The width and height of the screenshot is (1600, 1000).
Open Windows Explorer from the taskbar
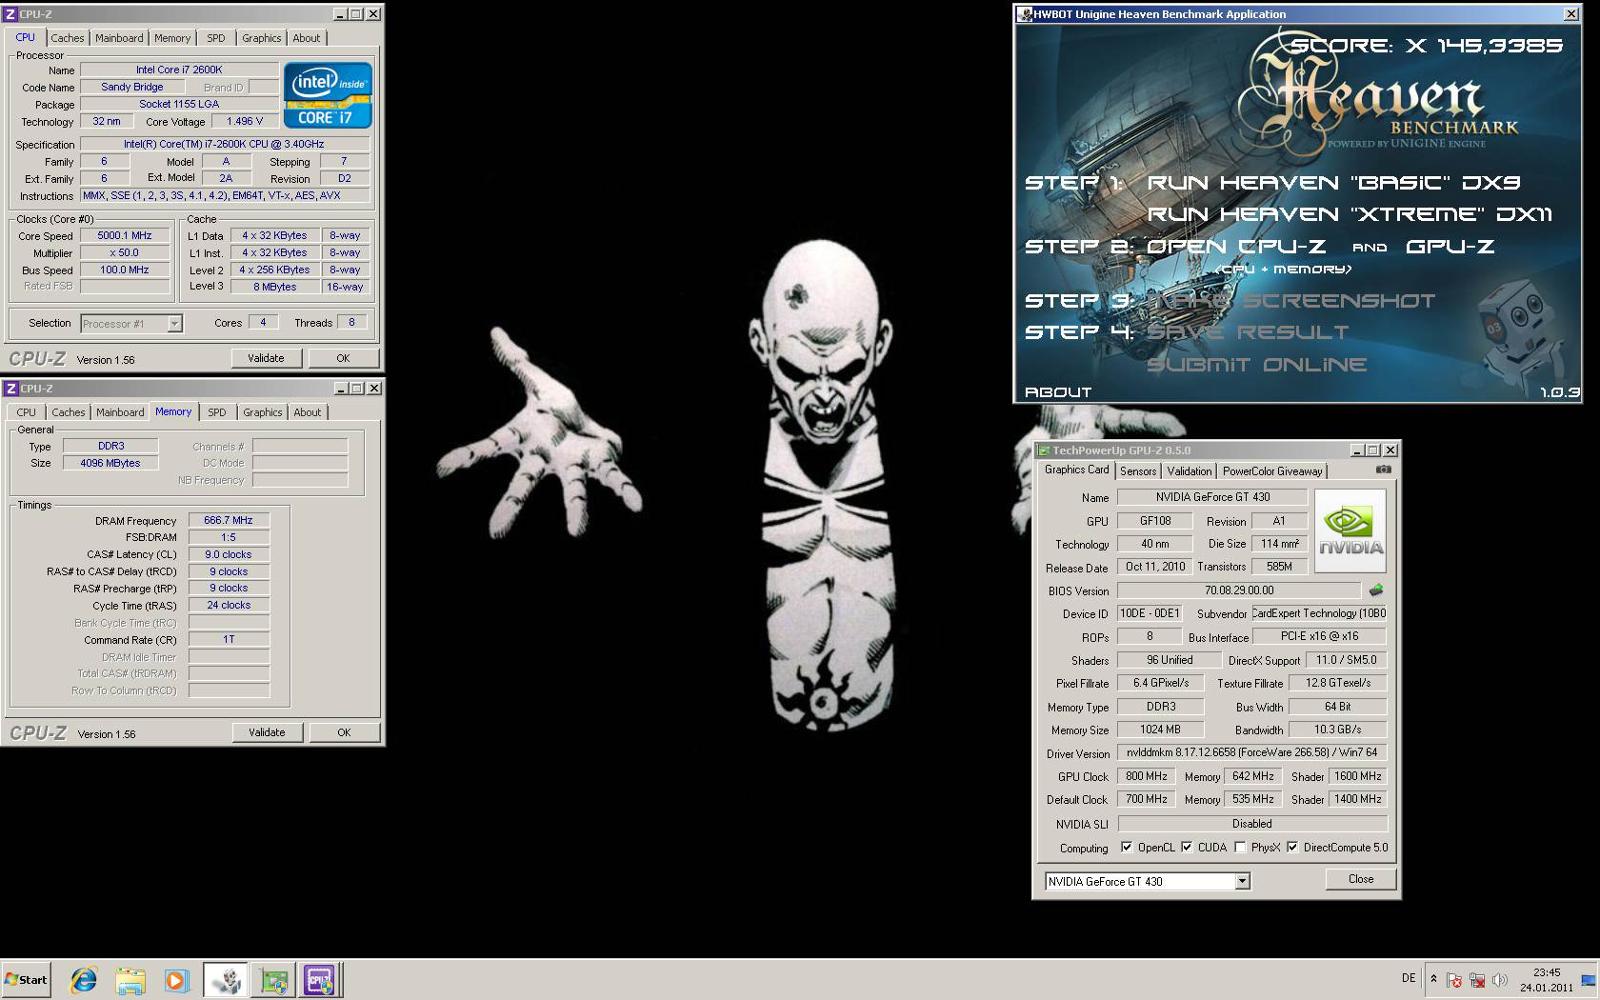pos(130,980)
